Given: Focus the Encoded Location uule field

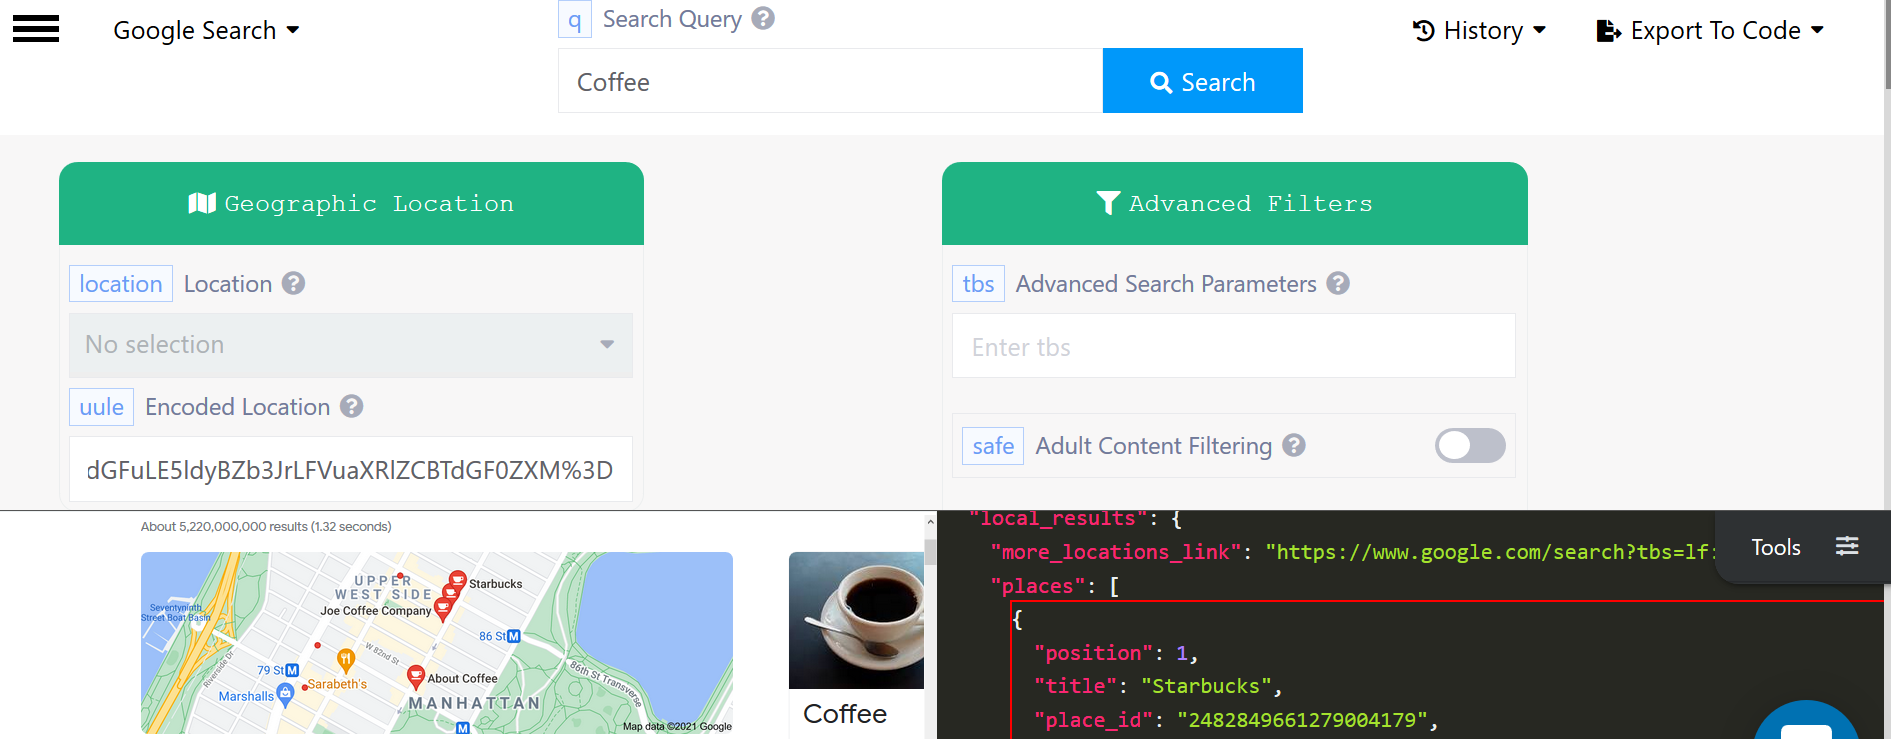Looking at the screenshot, I should pos(351,469).
